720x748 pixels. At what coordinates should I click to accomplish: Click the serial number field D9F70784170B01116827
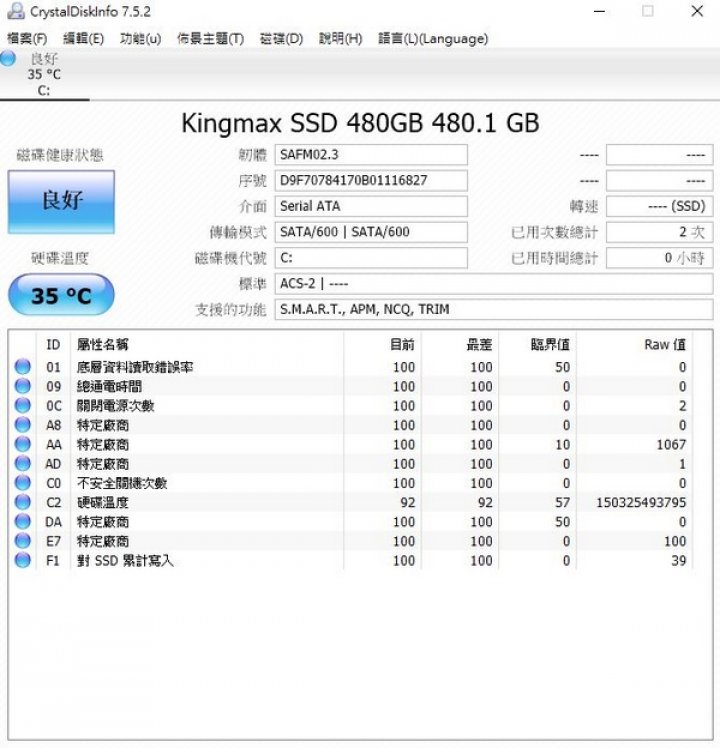371,180
